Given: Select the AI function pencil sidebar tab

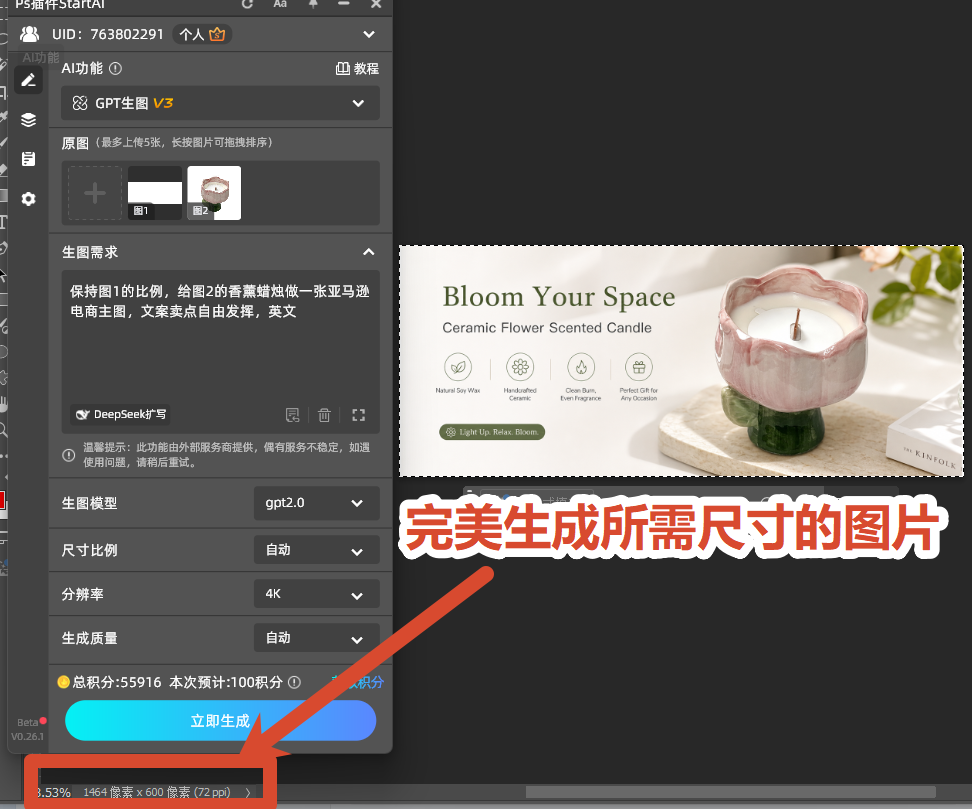Looking at the screenshot, I should (29, 80).
